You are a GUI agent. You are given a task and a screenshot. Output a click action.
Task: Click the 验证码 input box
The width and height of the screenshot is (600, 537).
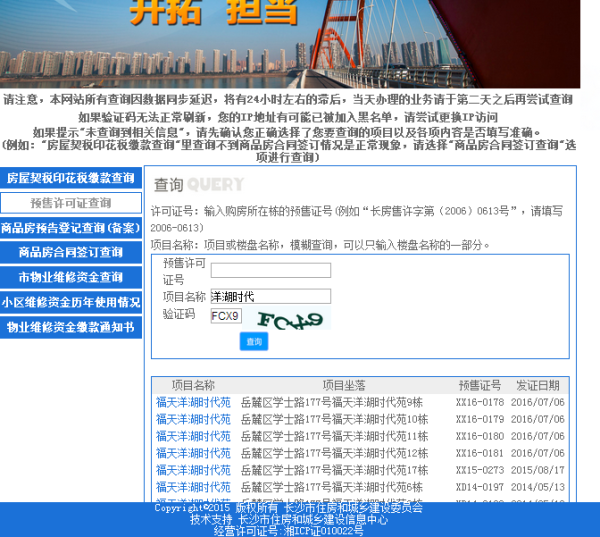(225, 316)
